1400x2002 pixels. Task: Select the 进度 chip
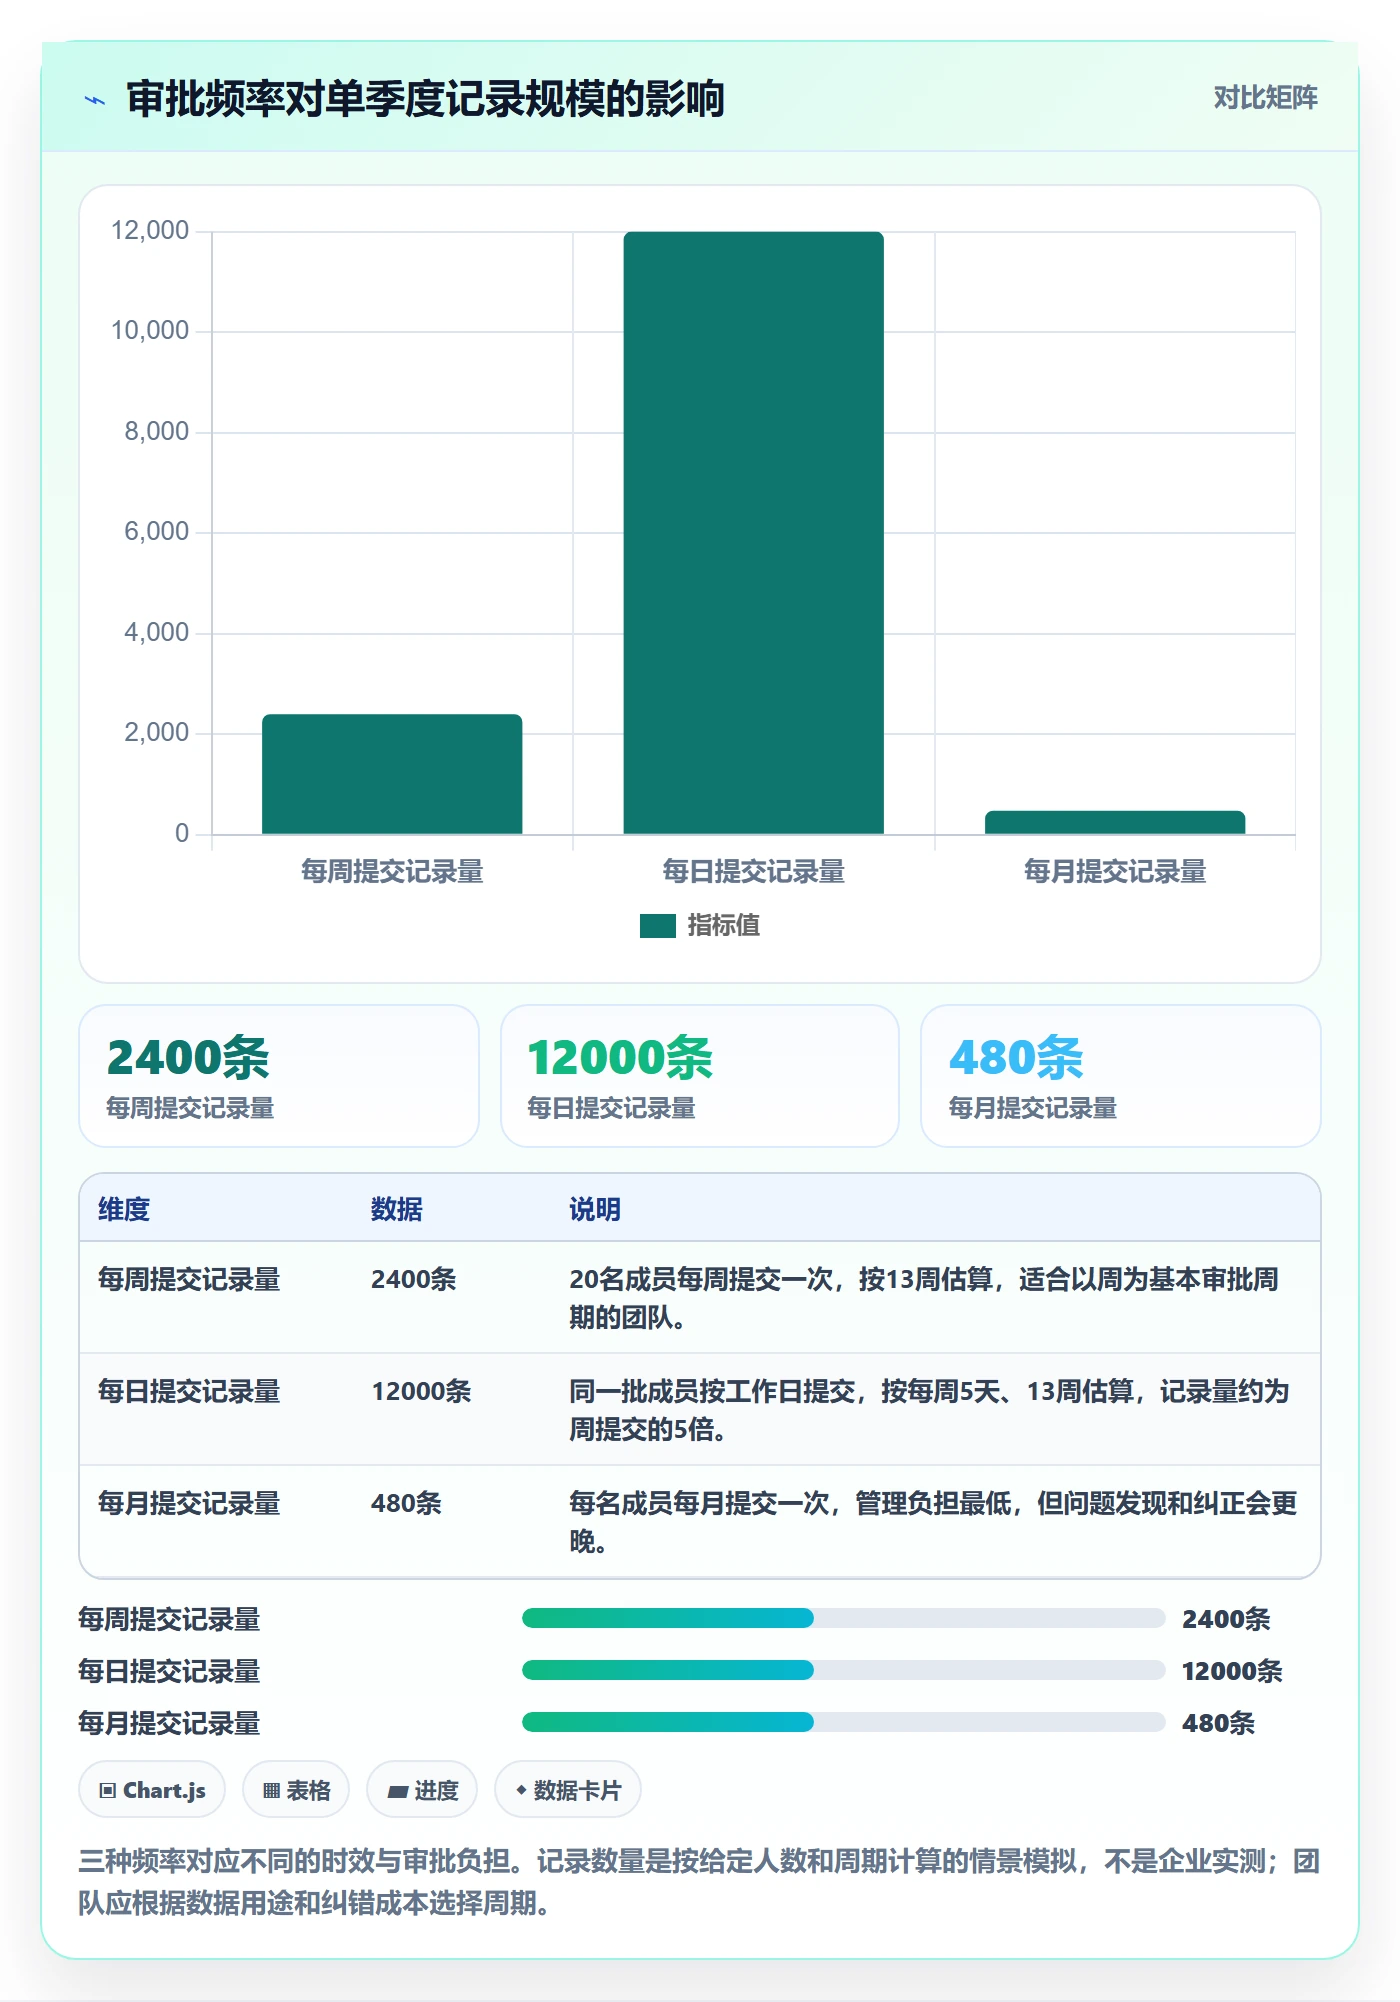pyautogui.click(x=422, y=1790)
